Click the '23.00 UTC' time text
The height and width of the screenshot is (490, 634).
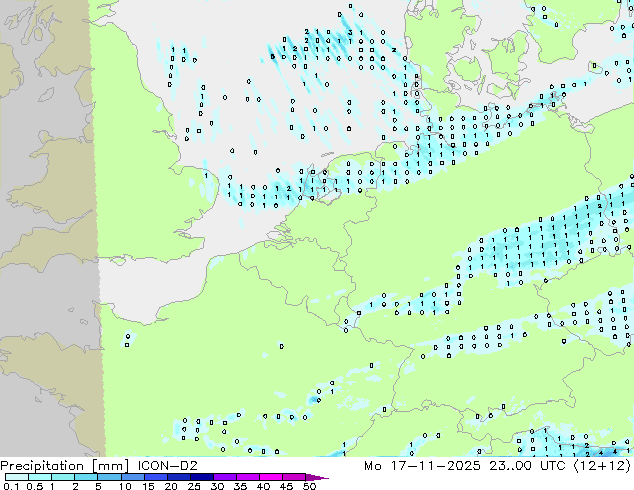(x=527, y=466)
